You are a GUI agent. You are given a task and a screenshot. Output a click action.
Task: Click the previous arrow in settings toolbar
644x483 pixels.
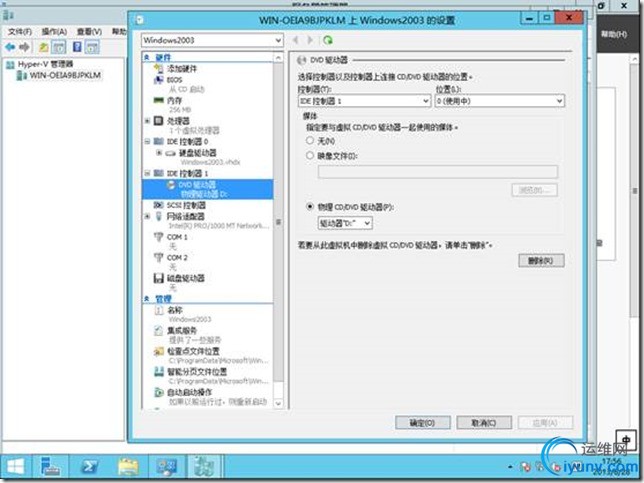tap(296, 40)
